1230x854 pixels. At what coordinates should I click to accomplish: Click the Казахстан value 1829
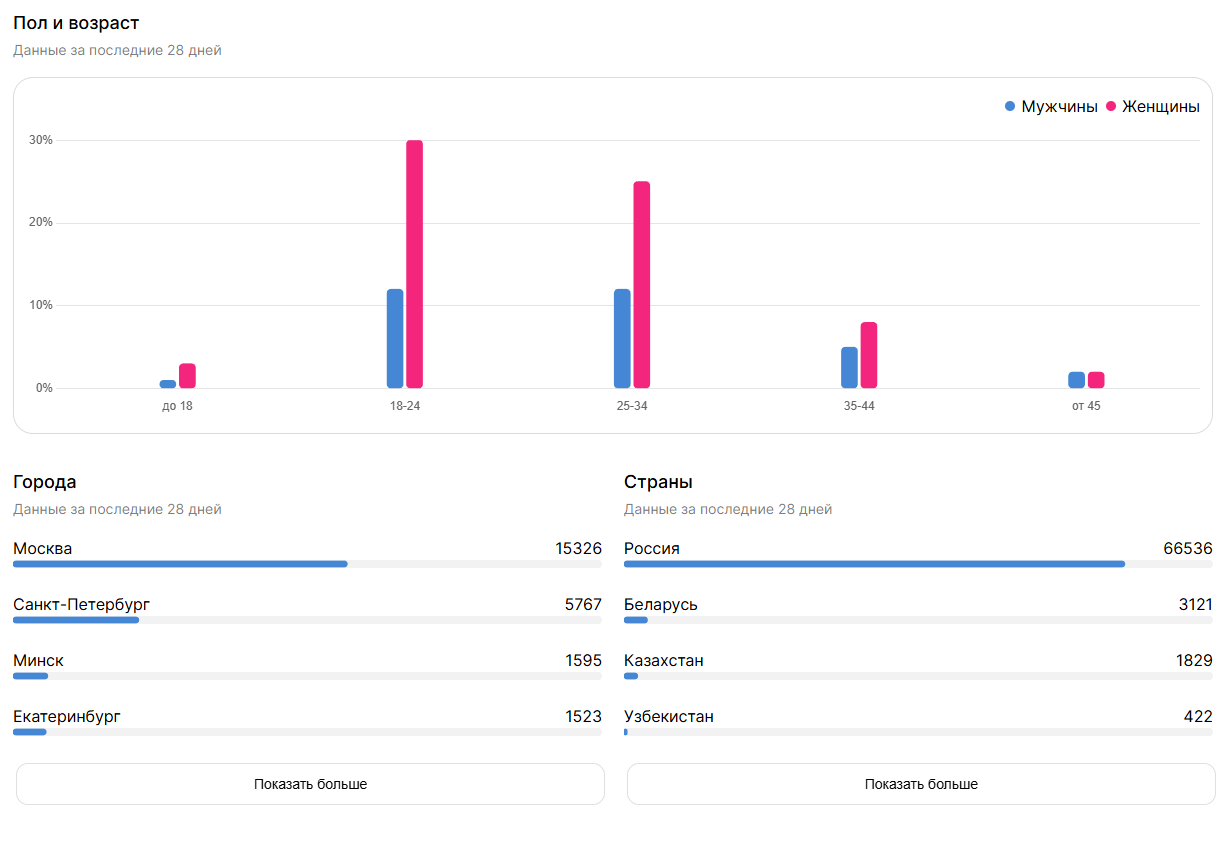[1194, 661]
